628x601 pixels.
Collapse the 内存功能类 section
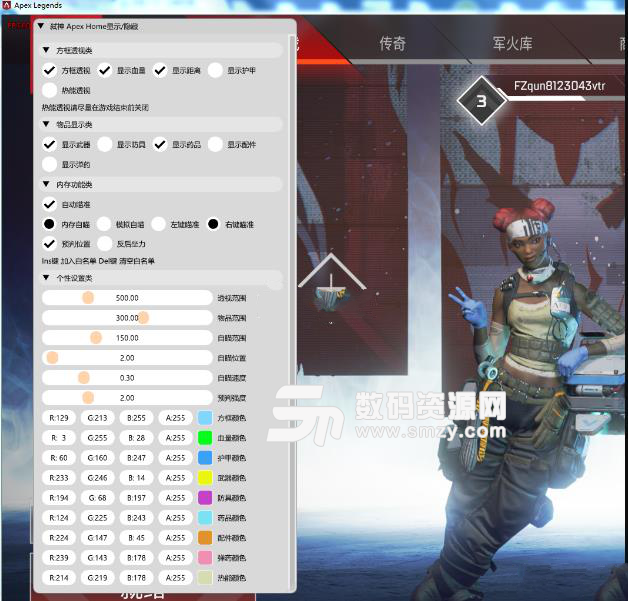[46, 184]
